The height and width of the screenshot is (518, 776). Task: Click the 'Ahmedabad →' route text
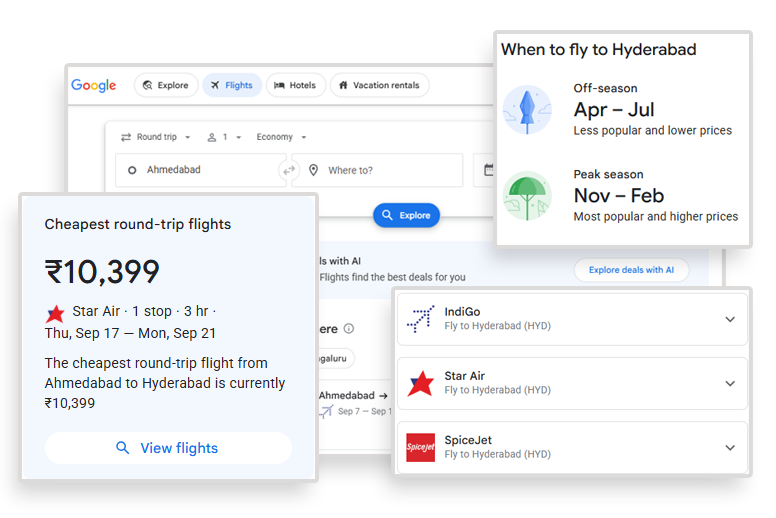(x=353, y=395)
